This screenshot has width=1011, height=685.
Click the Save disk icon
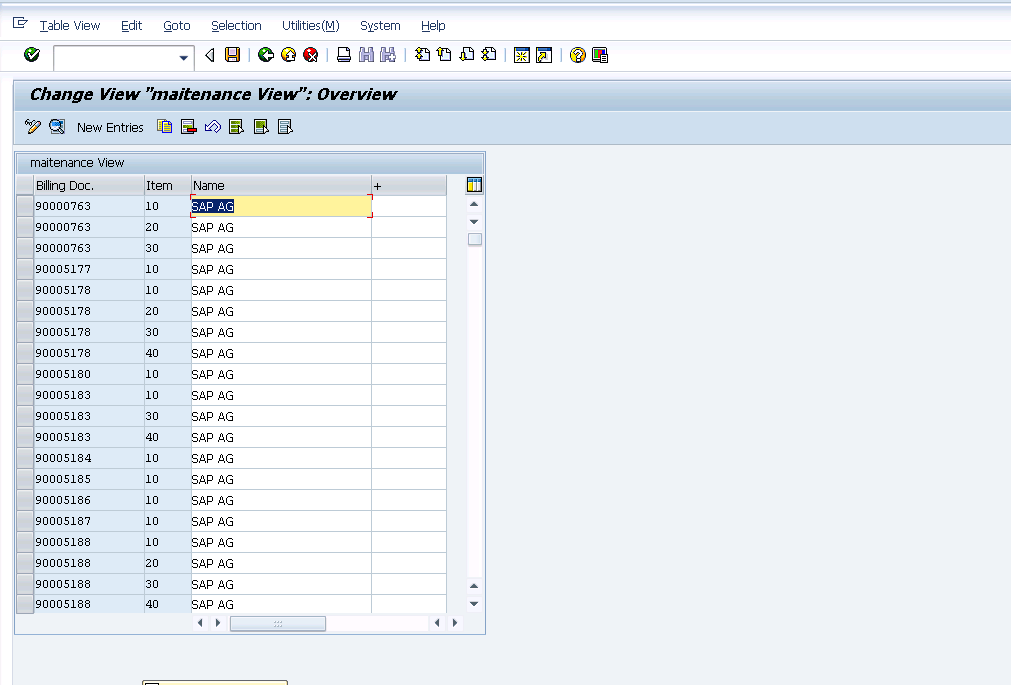(232, 55)
